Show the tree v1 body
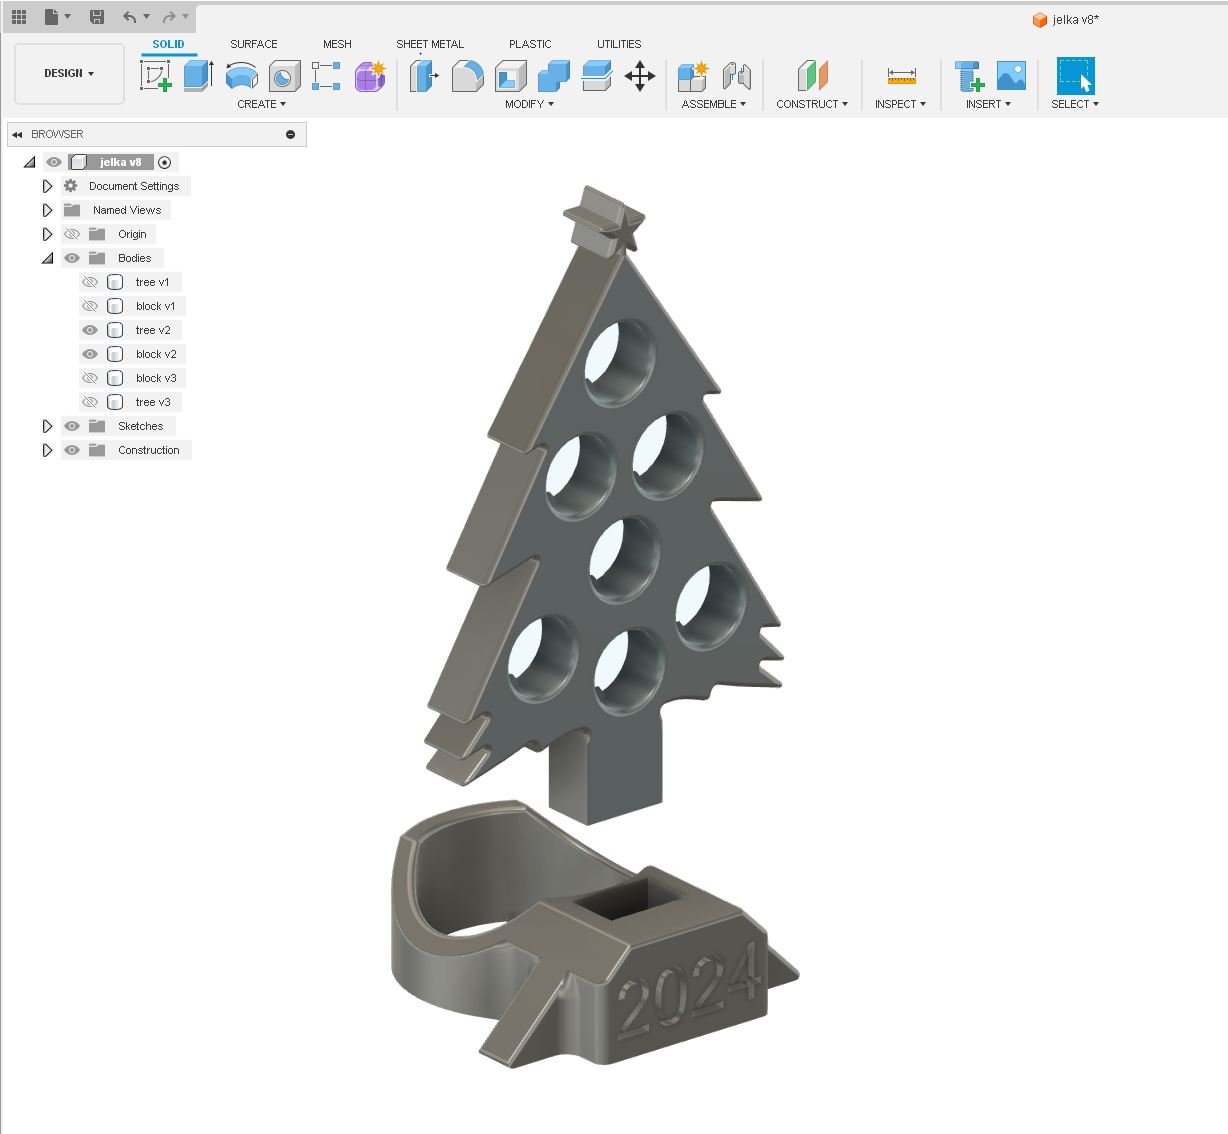The width and height of the screenshot is (1228, 1134). 90,282
